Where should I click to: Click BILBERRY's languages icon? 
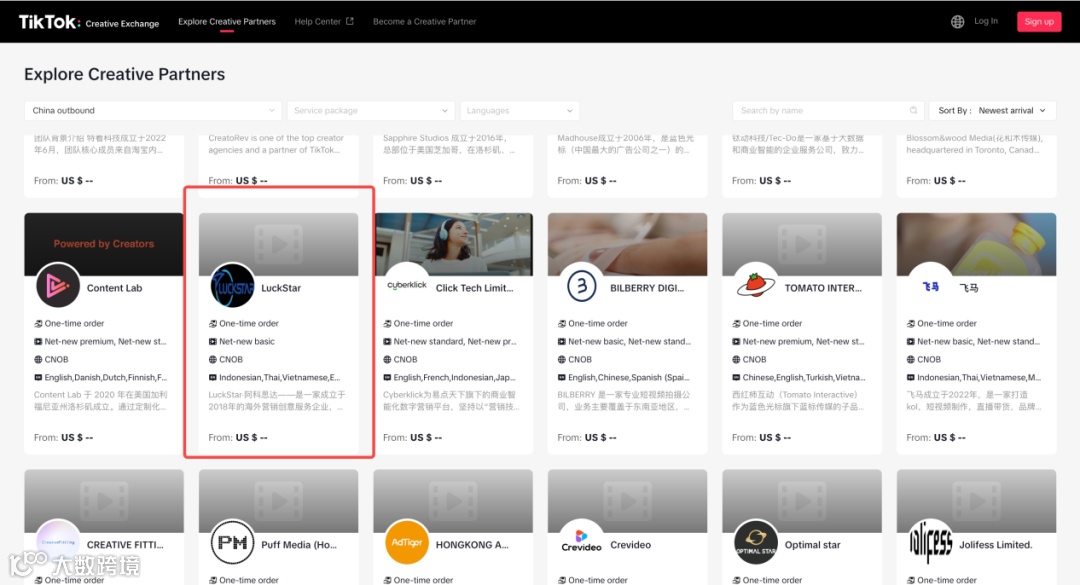click(561, 378)
